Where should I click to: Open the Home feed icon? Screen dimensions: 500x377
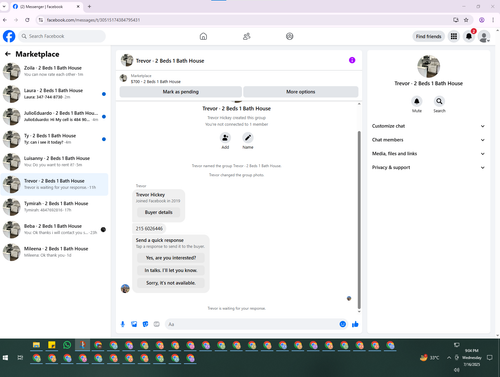coord(203,36)
